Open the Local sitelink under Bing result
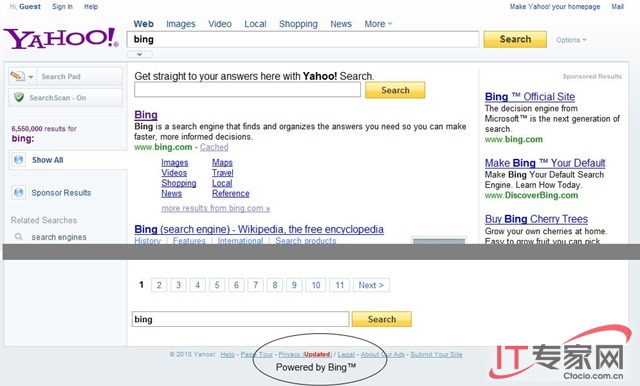Viewport: 640px width, 386px height. tap(222, 183)
